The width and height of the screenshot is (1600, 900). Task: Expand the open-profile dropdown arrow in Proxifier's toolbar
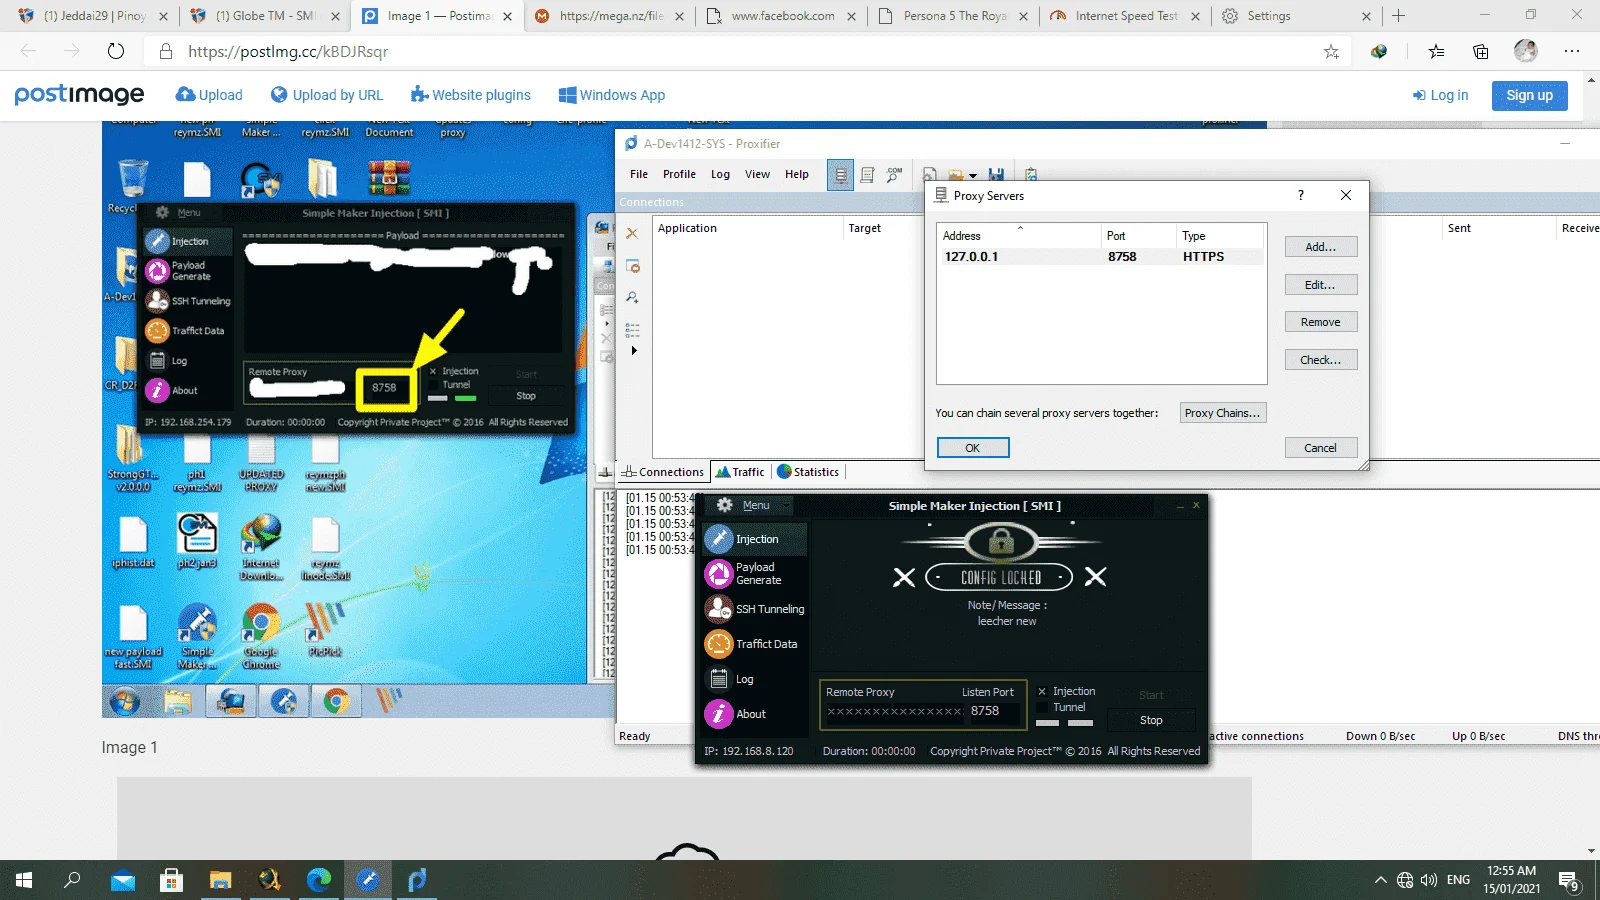[x=973, y=176]
